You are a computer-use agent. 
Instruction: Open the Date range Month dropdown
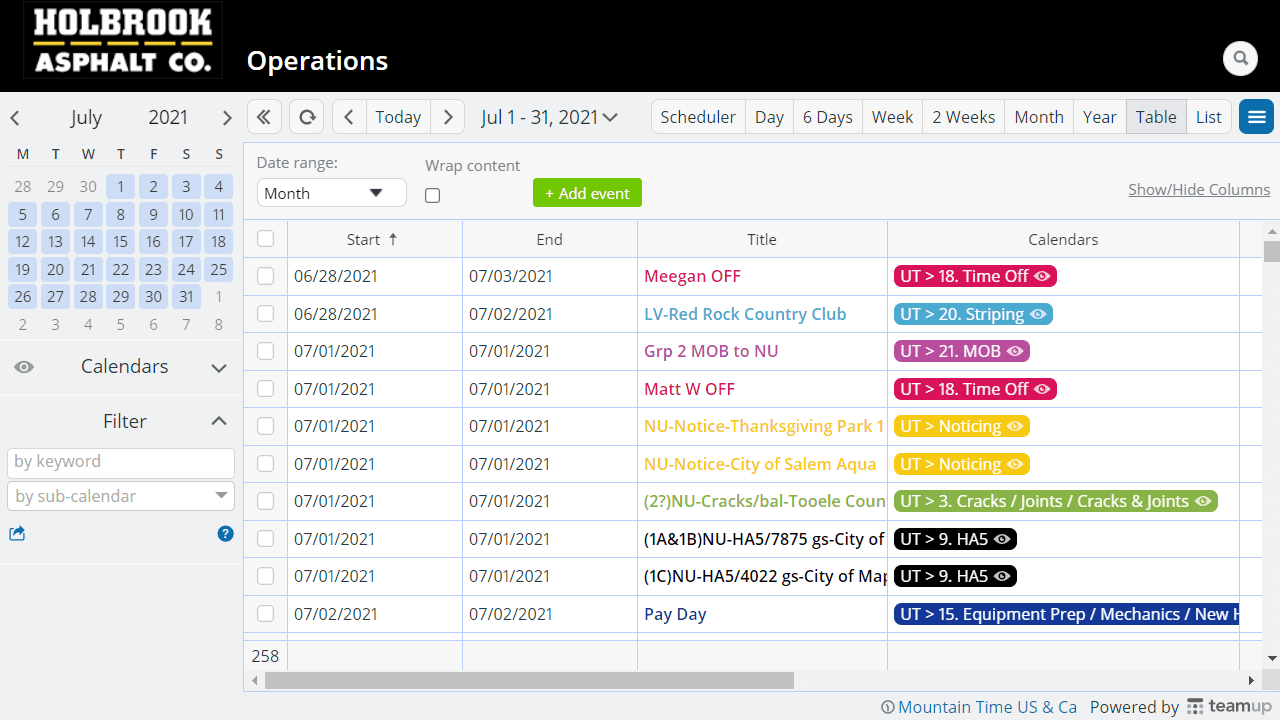[331, 193]
